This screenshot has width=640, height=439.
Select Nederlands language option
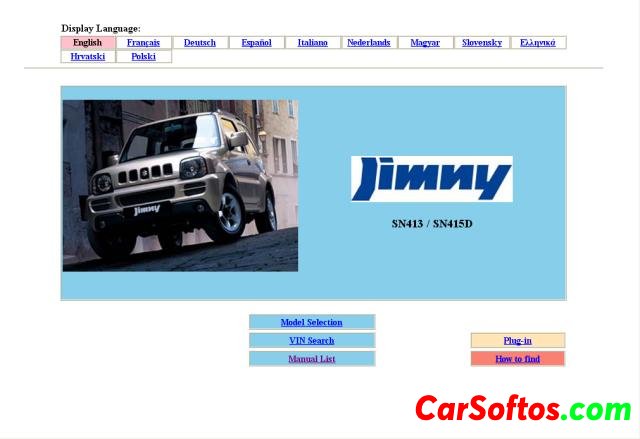coord(369,43)
